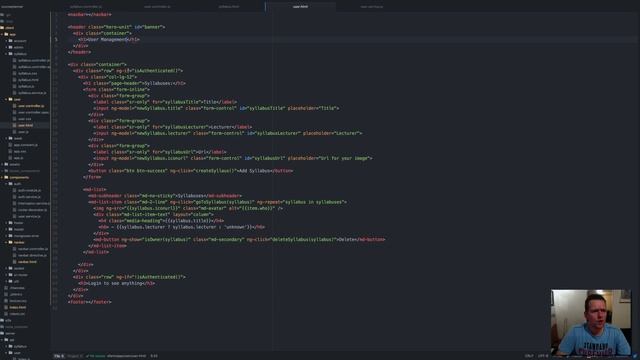The width and height of the screenshot is (640, 360).
Task: Collapse the components folder
Action: pyautogui.click(x=2, y=178)
